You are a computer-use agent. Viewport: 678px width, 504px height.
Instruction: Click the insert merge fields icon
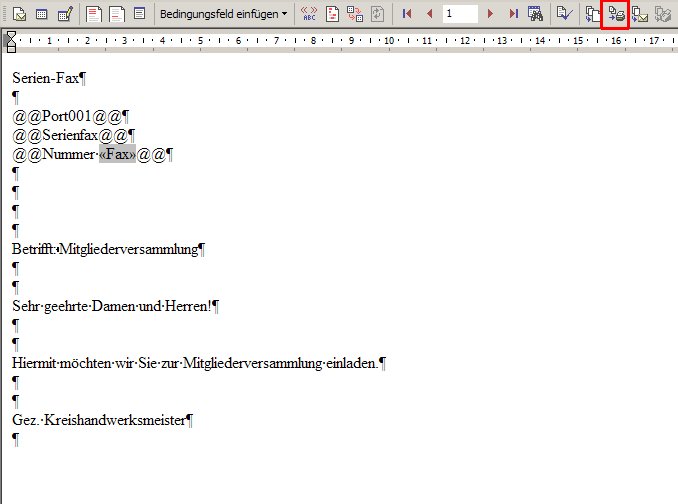pos(140,14)
